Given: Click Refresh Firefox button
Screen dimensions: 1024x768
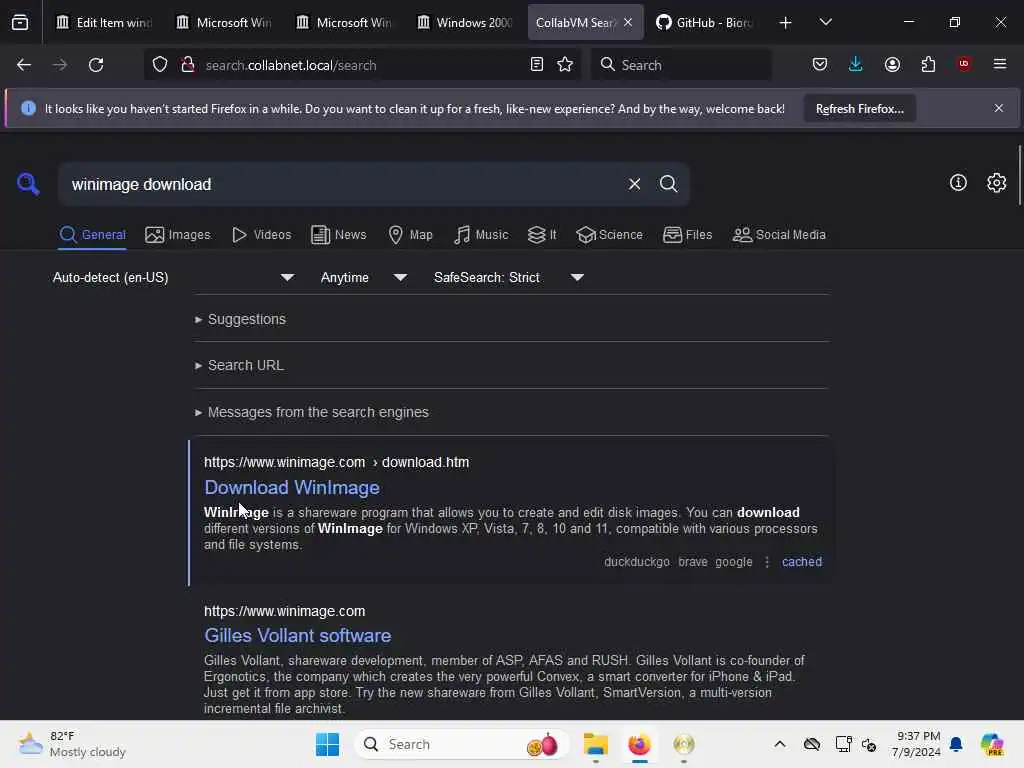Looking at the screenshot, I should [x=859, y=109].
